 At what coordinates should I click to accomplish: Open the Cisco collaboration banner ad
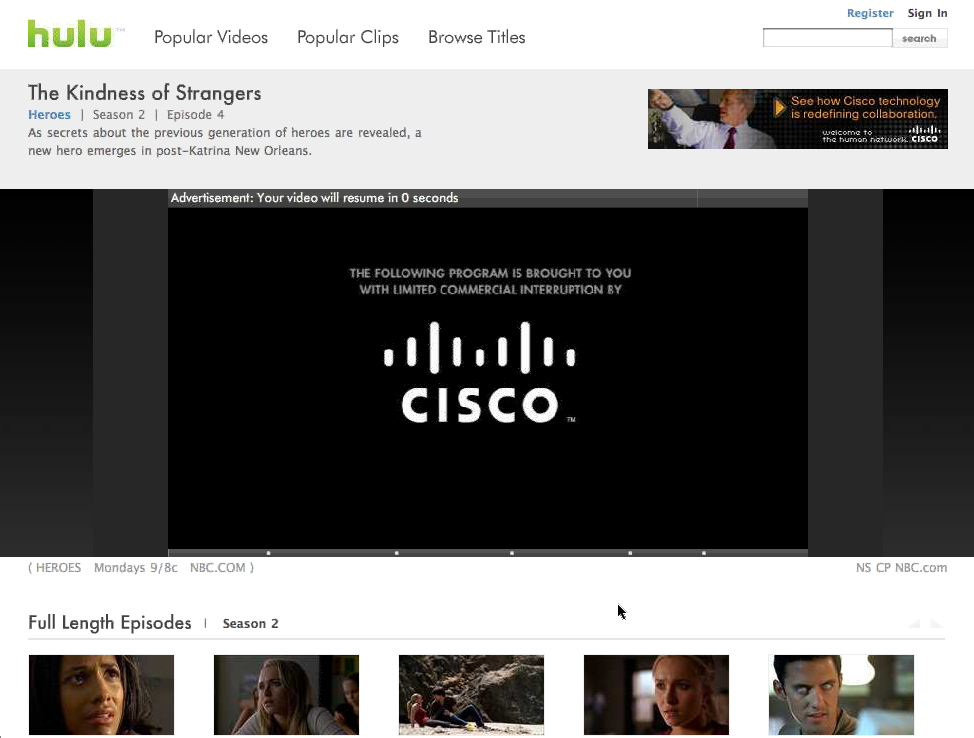(x=798, y=119)
